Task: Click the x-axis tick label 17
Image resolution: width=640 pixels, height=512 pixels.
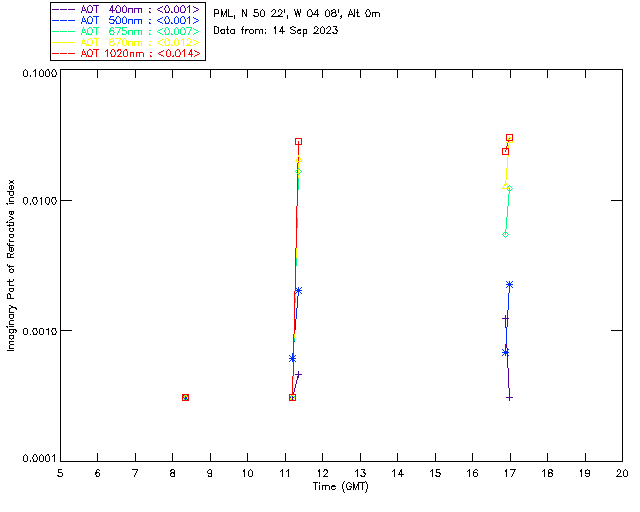Action: click(510, 473)
